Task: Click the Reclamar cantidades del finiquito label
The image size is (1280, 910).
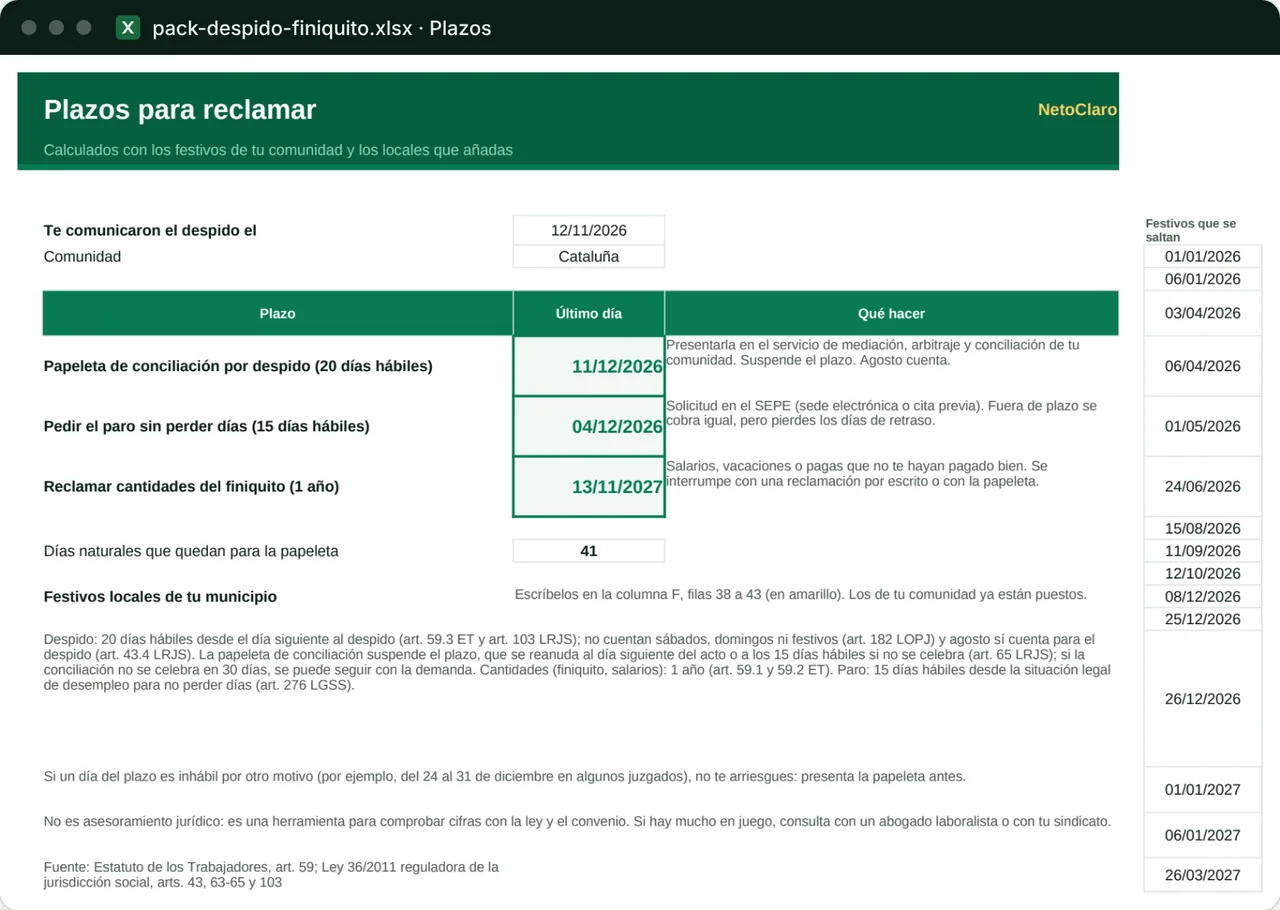Action: (192, 487)
